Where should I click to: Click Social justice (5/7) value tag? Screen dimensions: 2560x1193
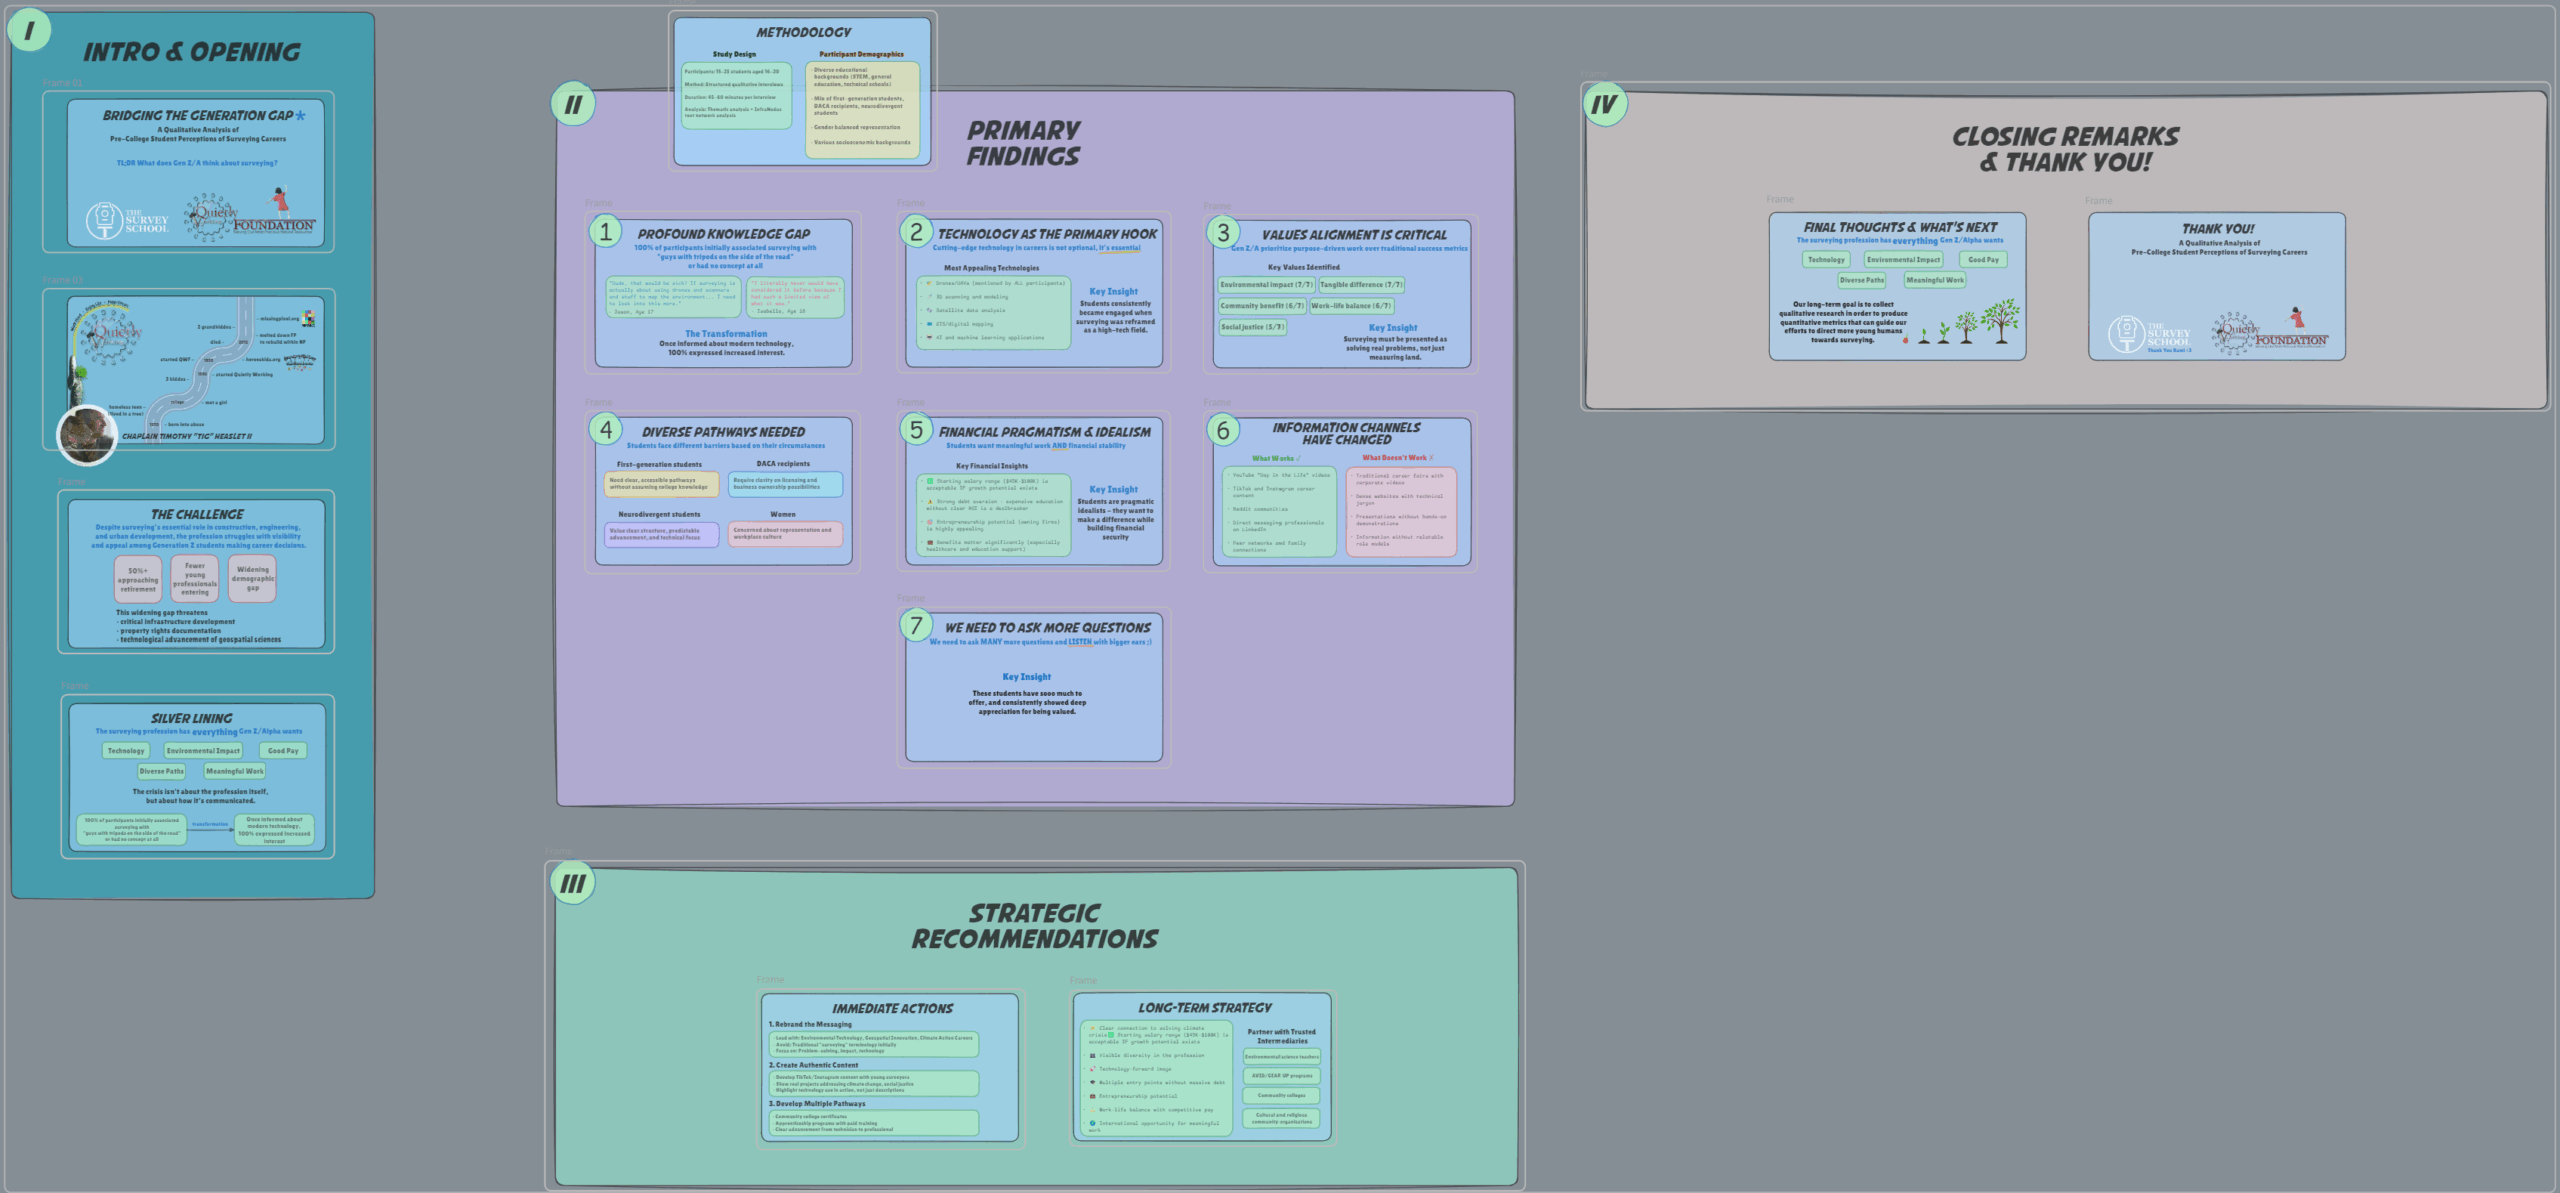tap(1252, 327)
